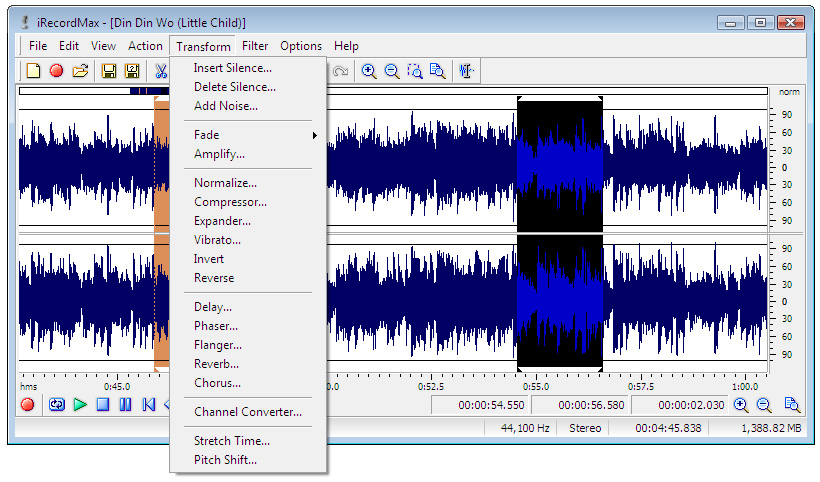This screenshot has width=820, height=482.
Task: Click the top toolbar Zoom Out magnifier
Action: (392, 71)
